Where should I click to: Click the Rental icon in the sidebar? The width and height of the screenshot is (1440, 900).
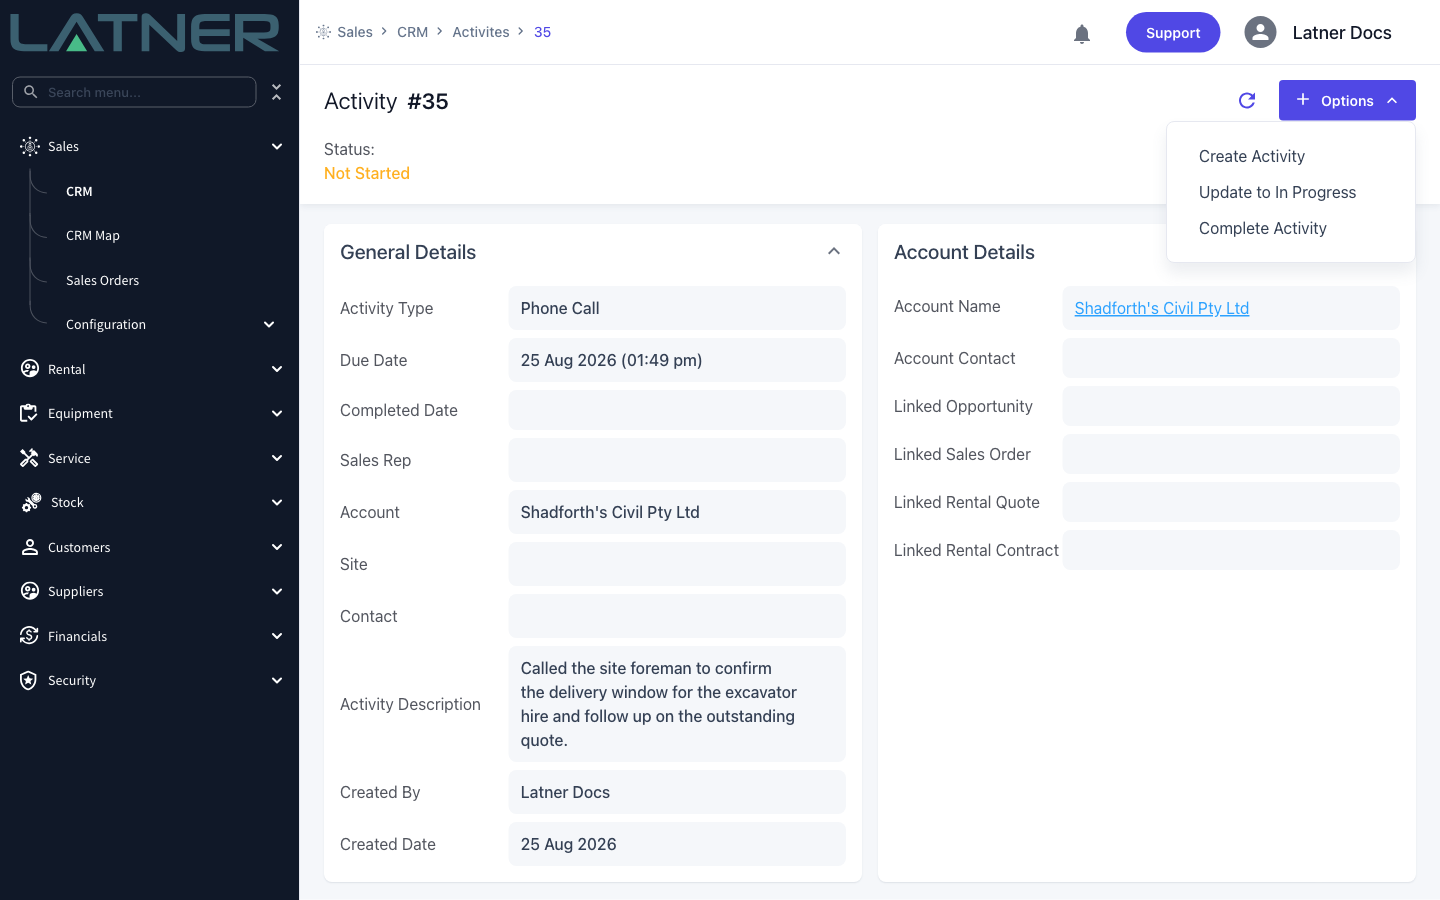pyautogui.click(x=30, y=369)
